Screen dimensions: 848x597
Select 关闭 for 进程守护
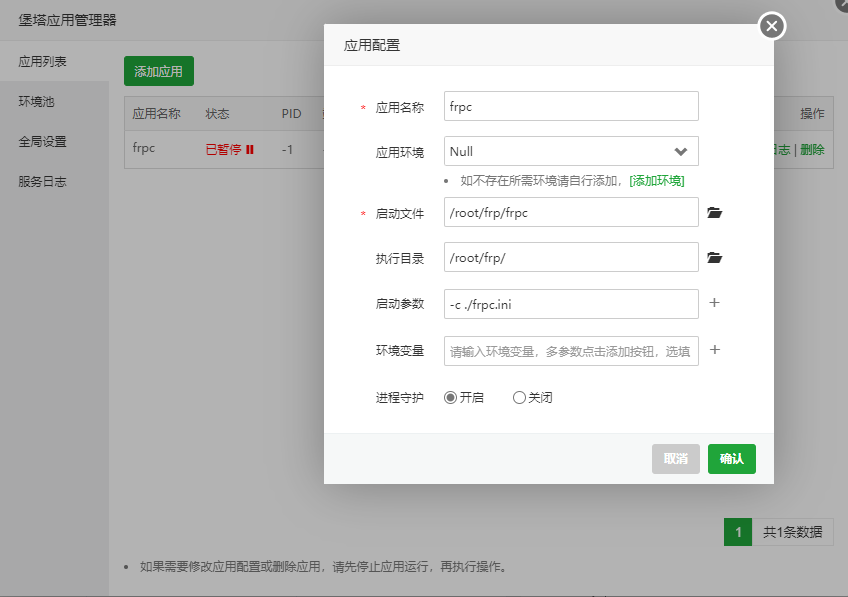[519, 397]
